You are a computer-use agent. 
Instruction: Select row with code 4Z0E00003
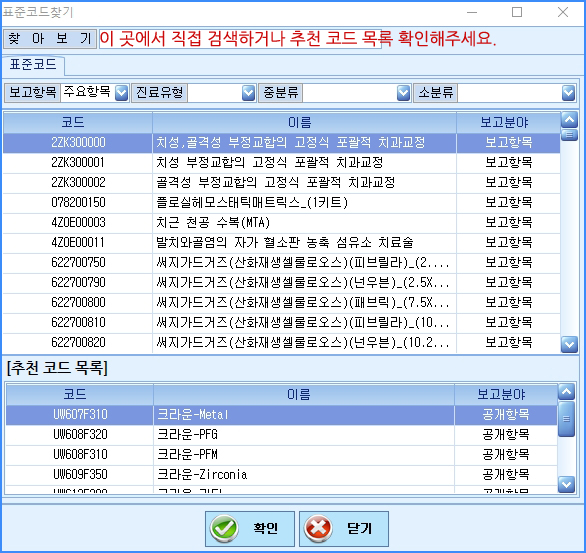pos(281,223)
